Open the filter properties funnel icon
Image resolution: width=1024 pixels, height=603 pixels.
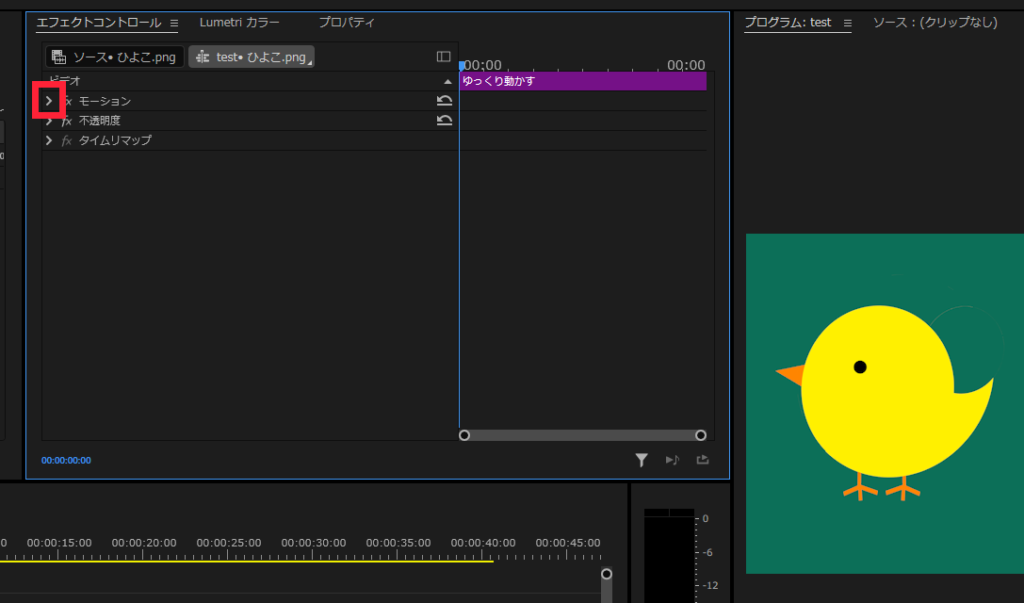point(641,461)
